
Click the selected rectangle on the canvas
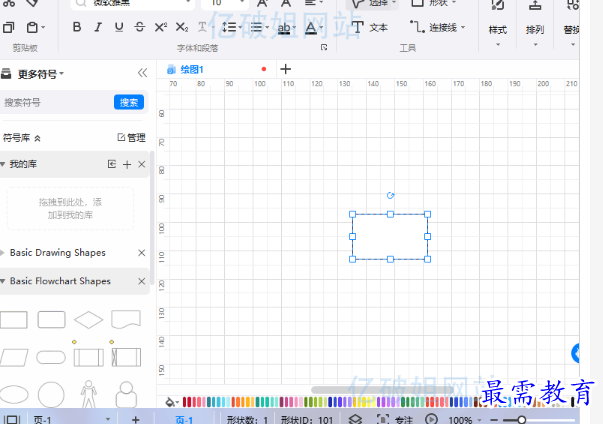(390, 237)
